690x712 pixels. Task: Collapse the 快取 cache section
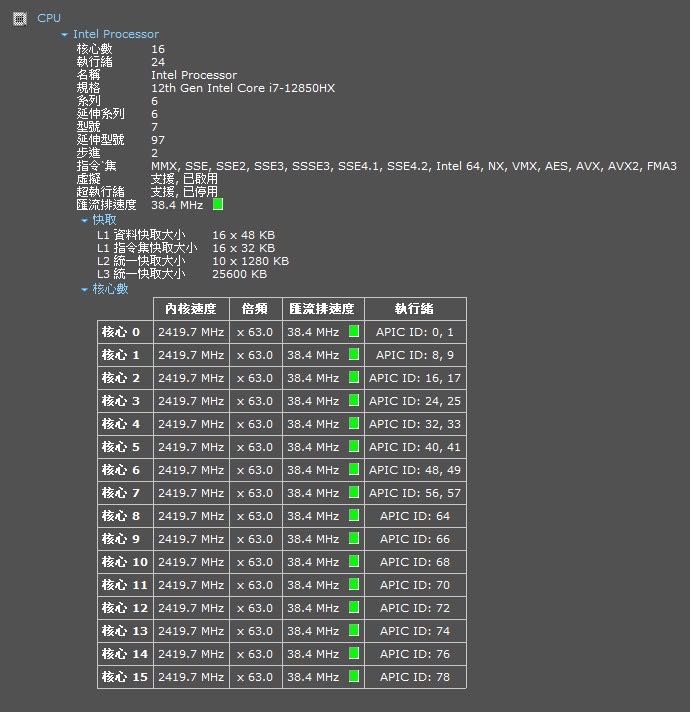coord(84,220)
